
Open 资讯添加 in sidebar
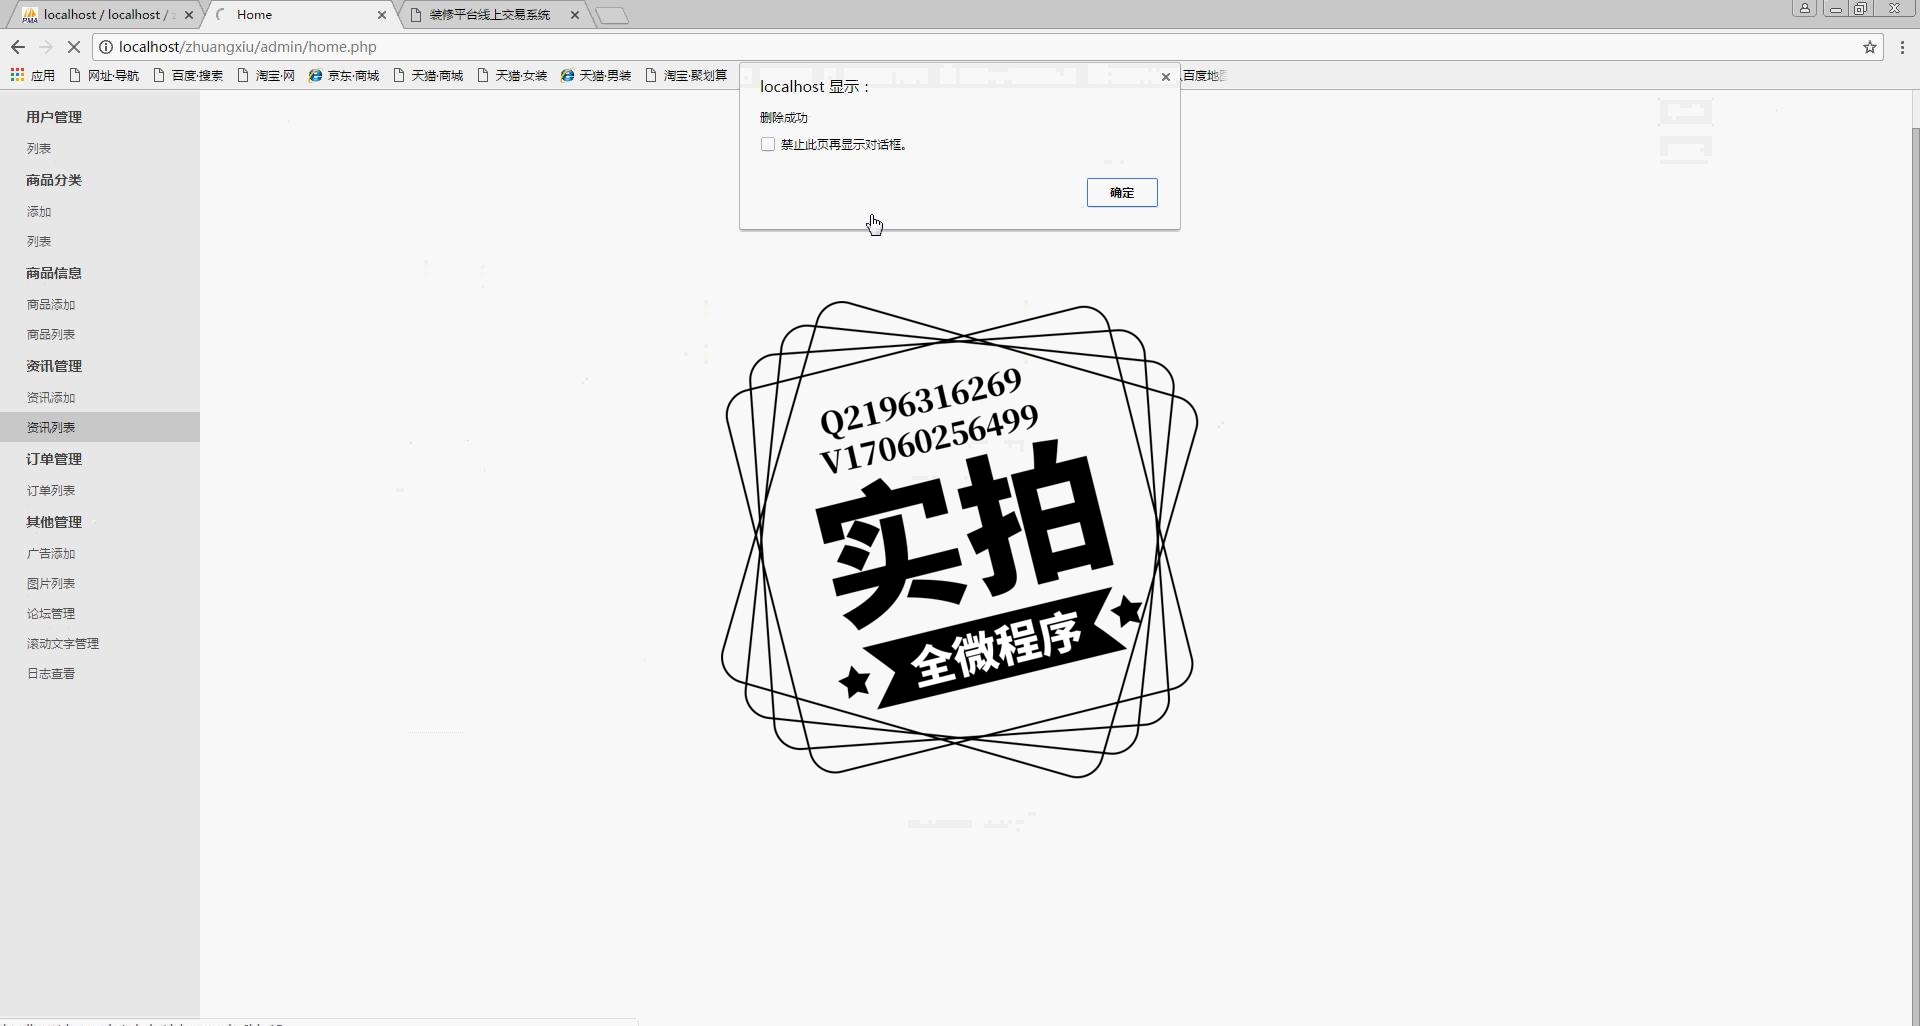pyautogui.click(x=51, y=397)
